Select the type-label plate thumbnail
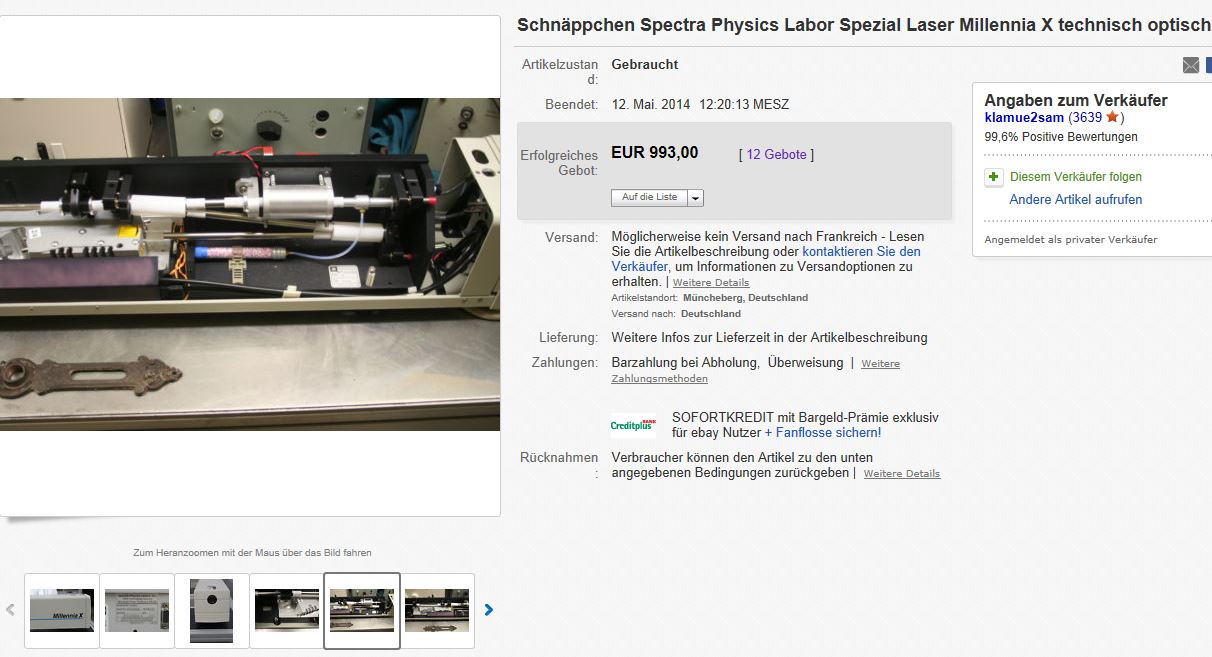 [x=137, y=609]
